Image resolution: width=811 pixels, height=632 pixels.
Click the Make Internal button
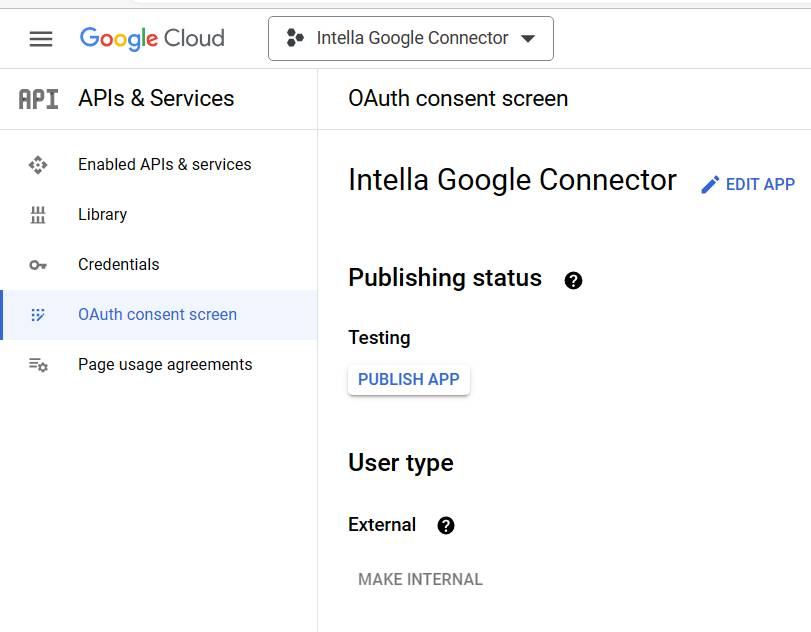click(420, 579)
